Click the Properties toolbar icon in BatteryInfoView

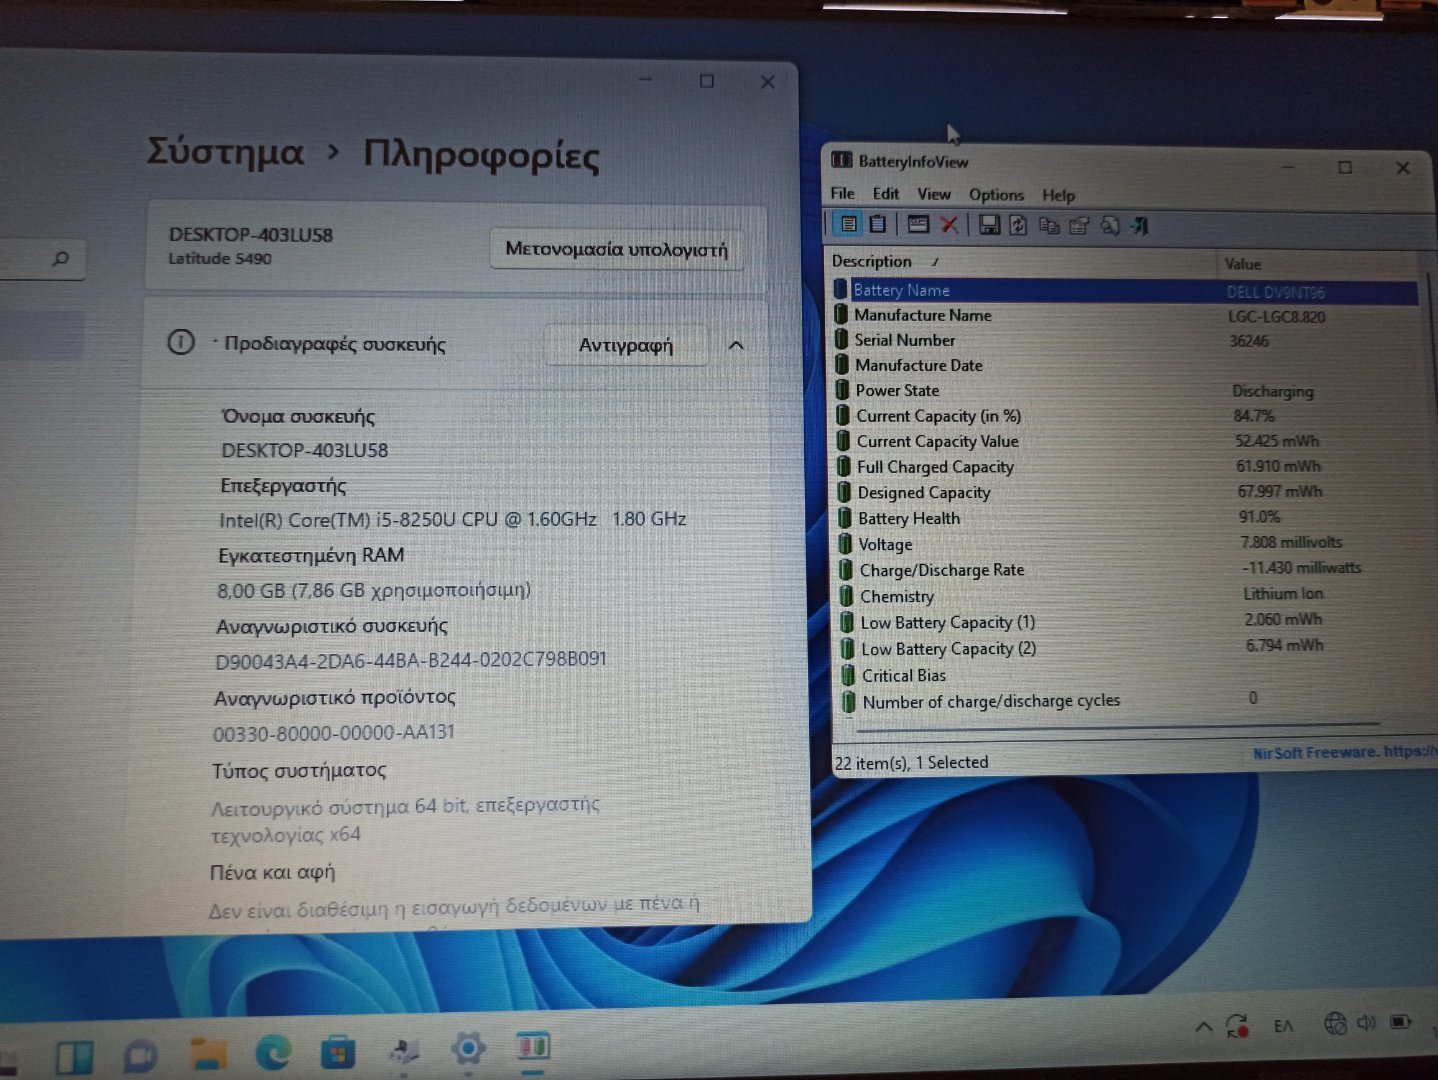coord(1079,226)
